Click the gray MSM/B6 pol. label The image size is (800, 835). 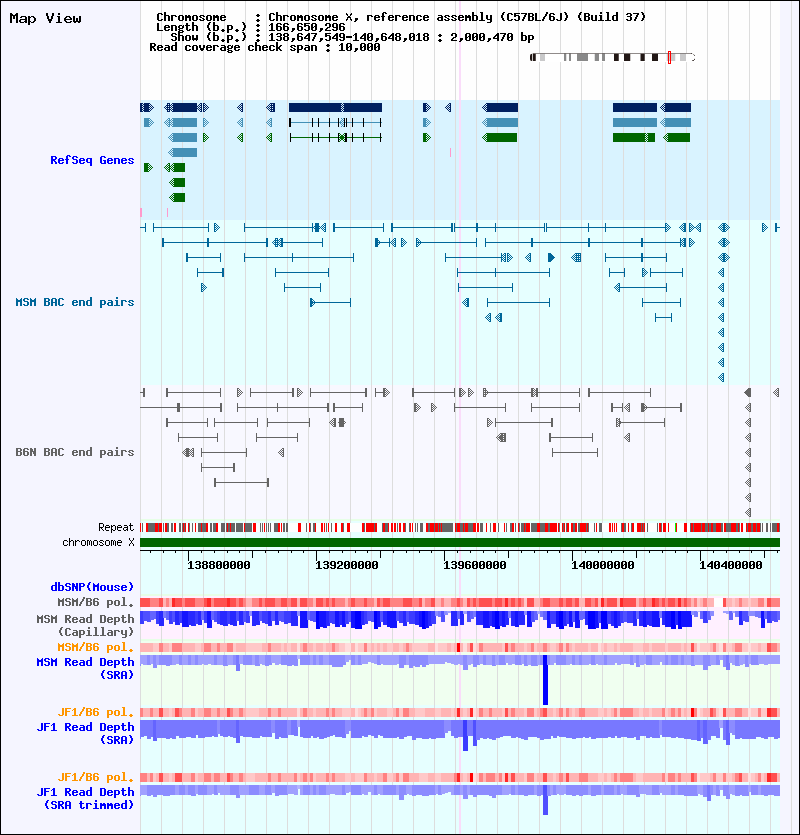click(x=96, y=602)
